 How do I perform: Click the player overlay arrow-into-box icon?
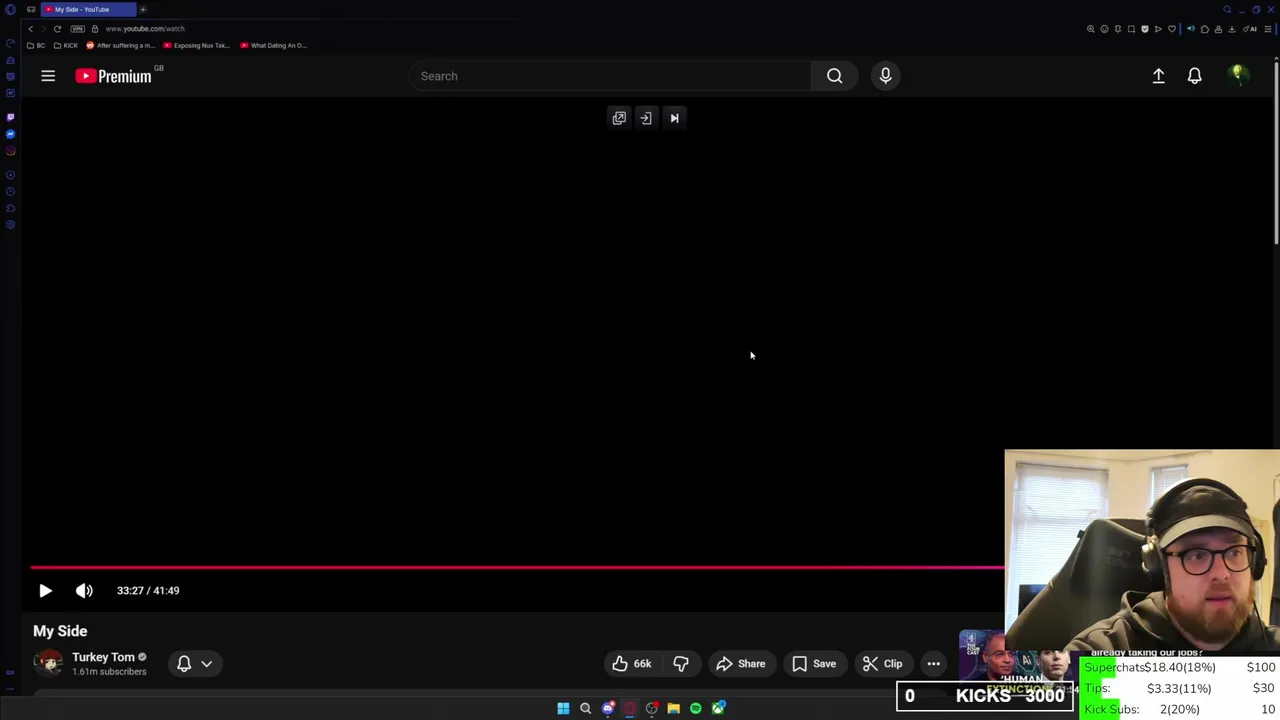coord(646,118)
